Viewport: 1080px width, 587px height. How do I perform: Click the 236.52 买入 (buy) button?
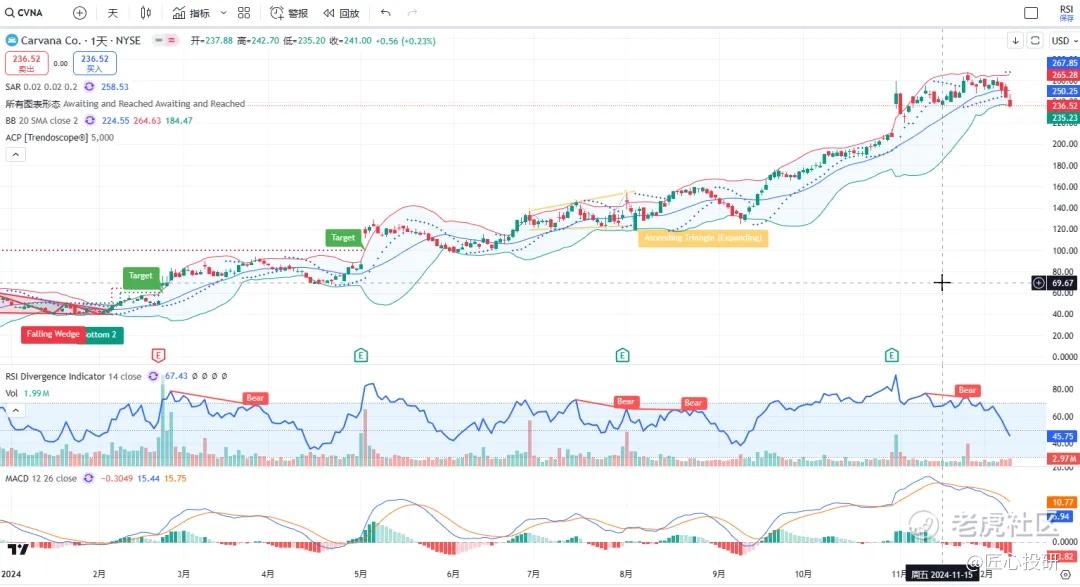tap(94, 63)
